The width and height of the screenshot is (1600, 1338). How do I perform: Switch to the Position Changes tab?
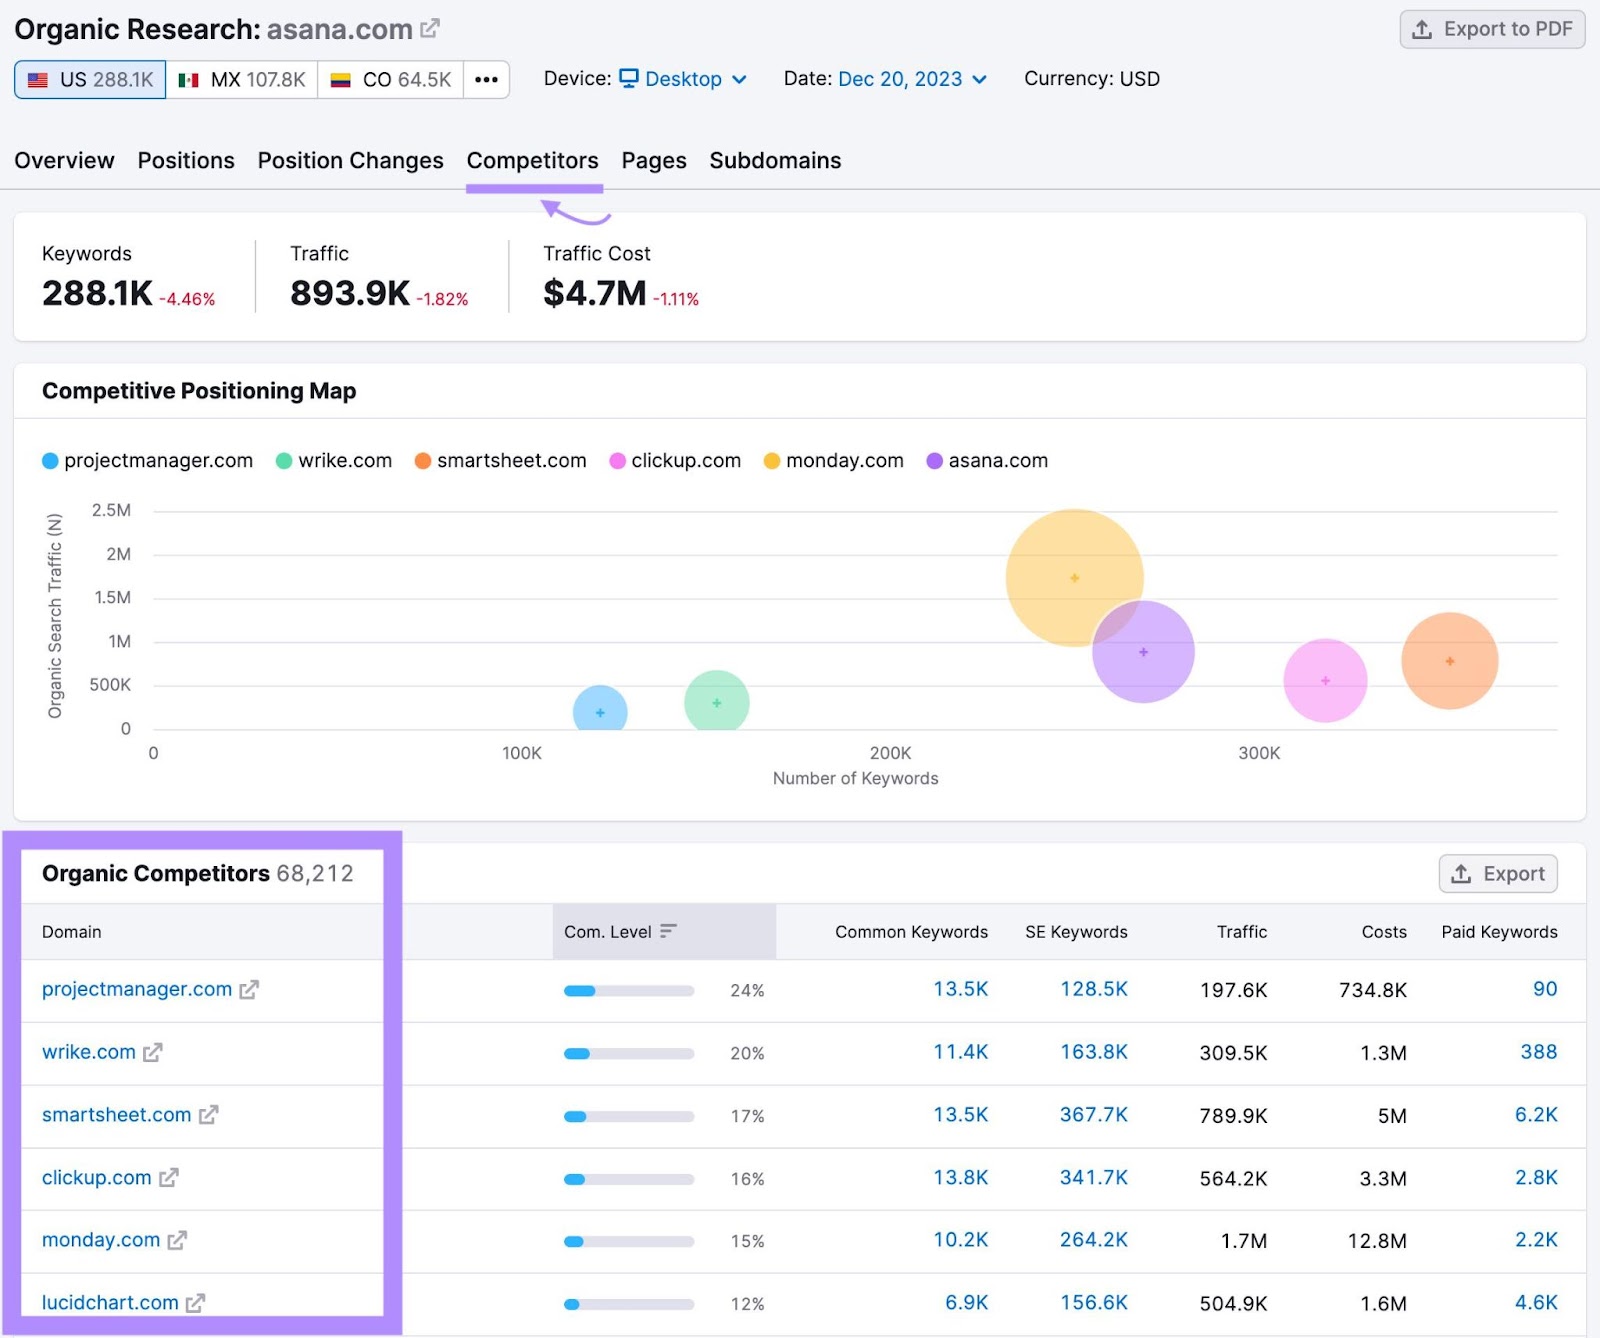[350, 160]
